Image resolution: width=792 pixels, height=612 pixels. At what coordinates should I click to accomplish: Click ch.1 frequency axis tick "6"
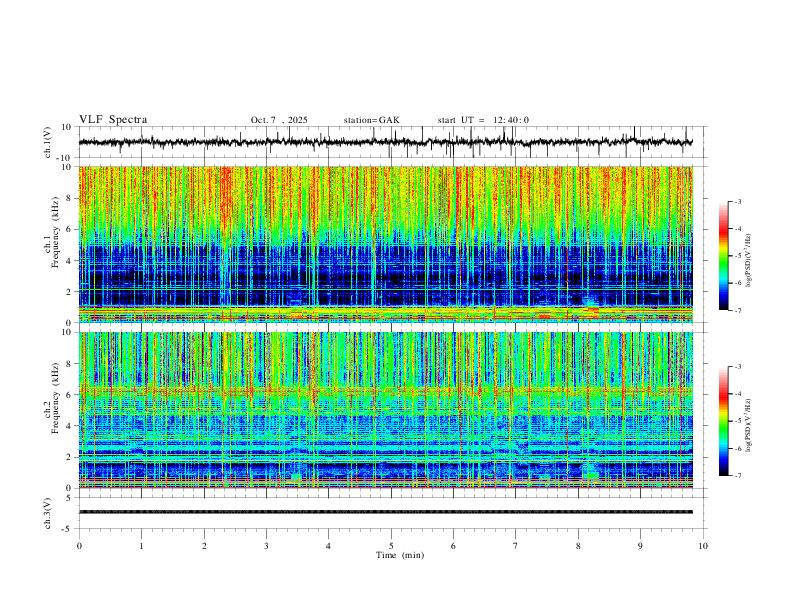(69, 229)
